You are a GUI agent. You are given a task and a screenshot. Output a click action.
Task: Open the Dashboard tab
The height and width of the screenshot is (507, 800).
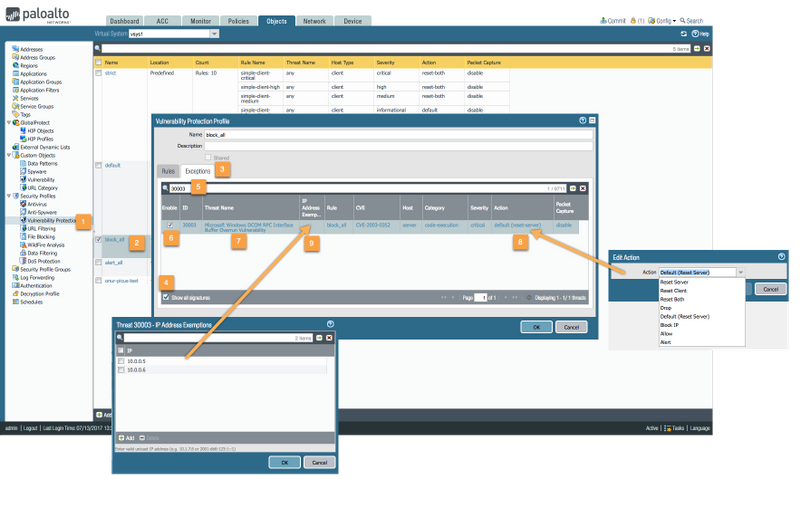(x=124, y=21)
